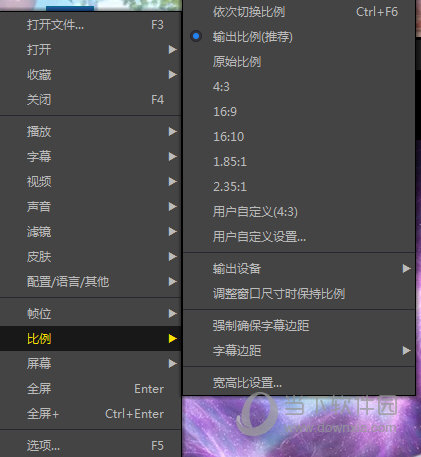Toggle 强制确保字幕边距 option

299,325
